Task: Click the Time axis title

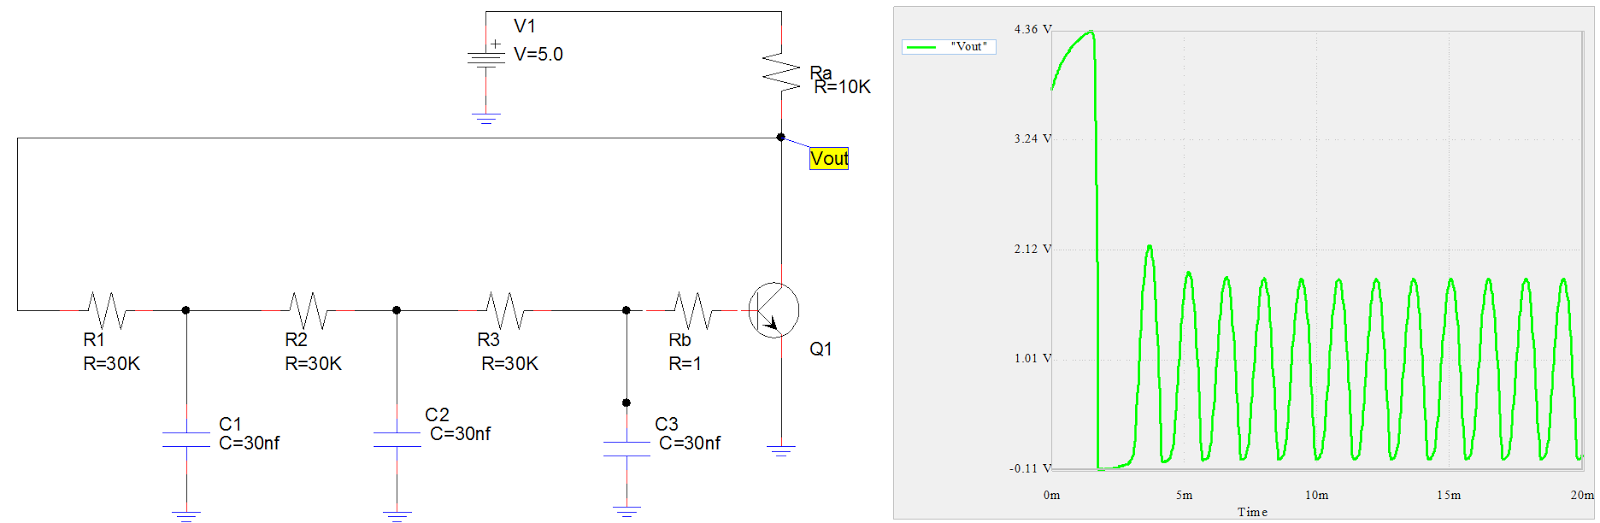Action: click(x=1252, y=512)
